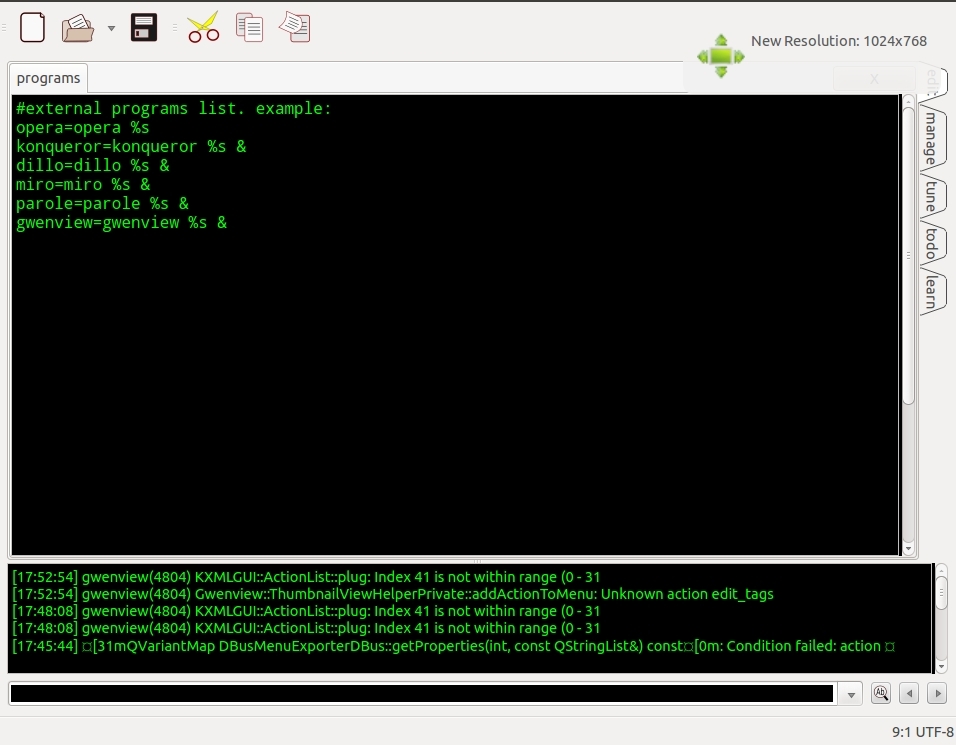Place cursor on "miro=miro %s &" line
This screenshot has height=745, width=956.
coord(83,185)
